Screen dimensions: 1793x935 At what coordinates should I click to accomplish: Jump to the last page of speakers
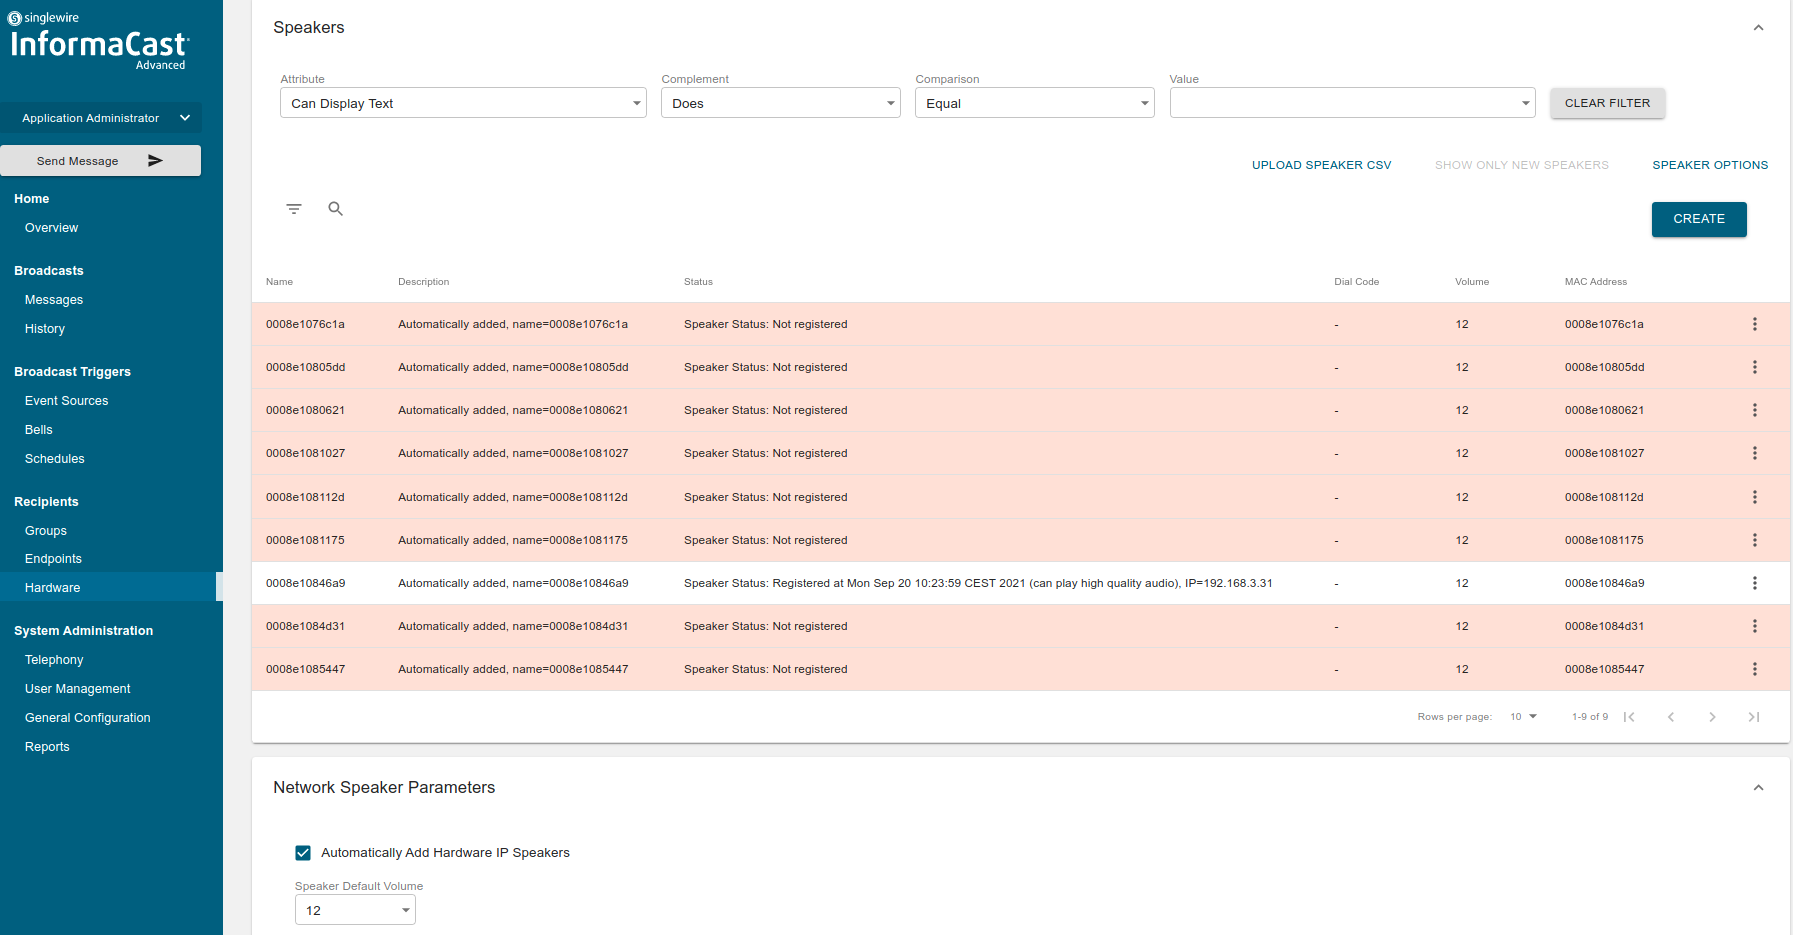point(1753,717)
